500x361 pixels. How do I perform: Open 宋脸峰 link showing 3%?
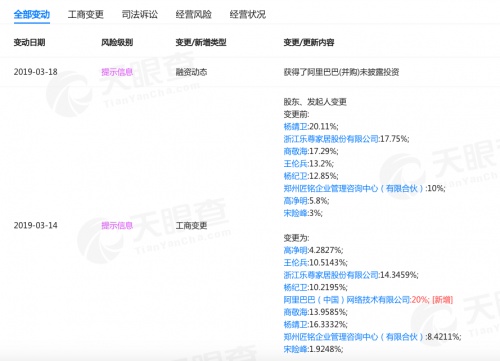click(x=296, y=213)
